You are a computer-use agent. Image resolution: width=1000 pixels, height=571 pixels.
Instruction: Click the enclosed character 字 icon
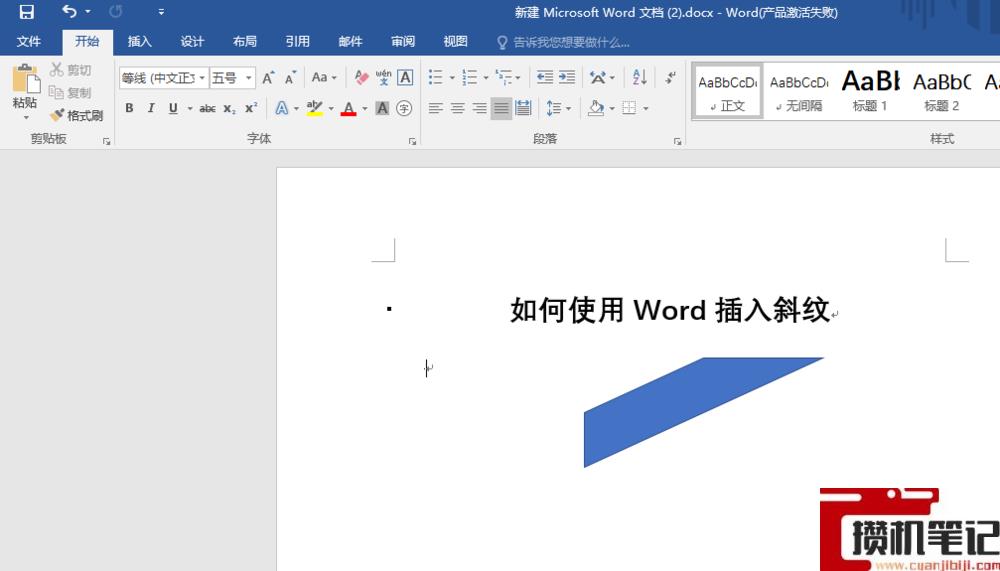404,108
